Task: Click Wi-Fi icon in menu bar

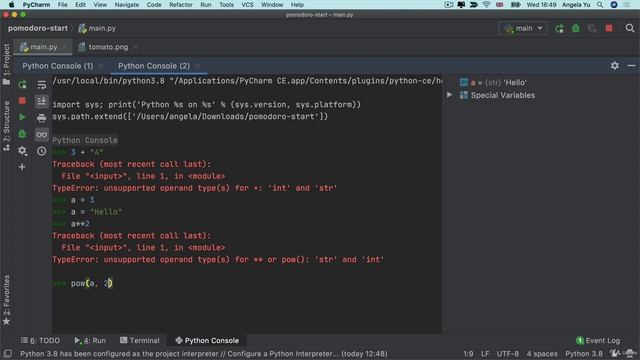Action: tap(486, 5)
